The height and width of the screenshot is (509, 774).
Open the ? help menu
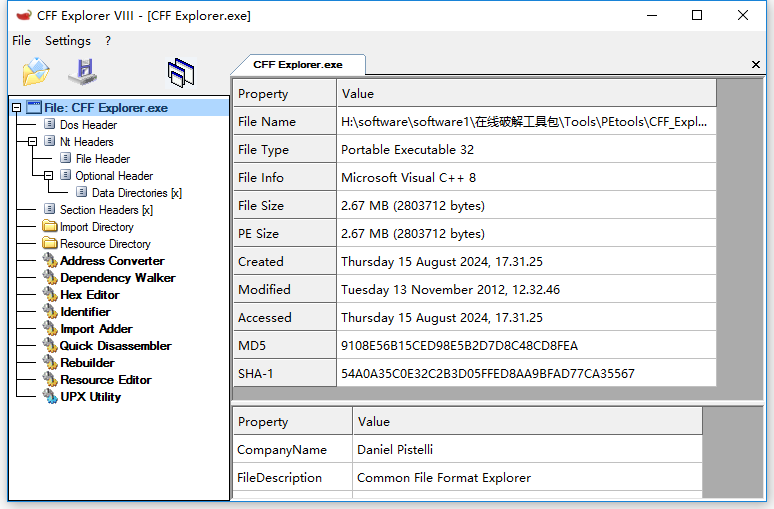click(108, 40)
